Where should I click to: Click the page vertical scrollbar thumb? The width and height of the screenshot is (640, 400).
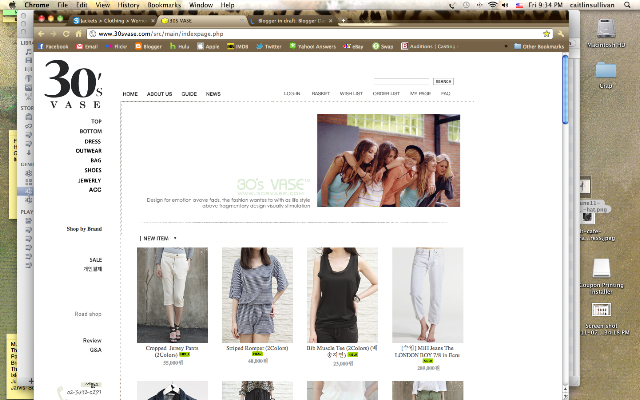(565, 89)
